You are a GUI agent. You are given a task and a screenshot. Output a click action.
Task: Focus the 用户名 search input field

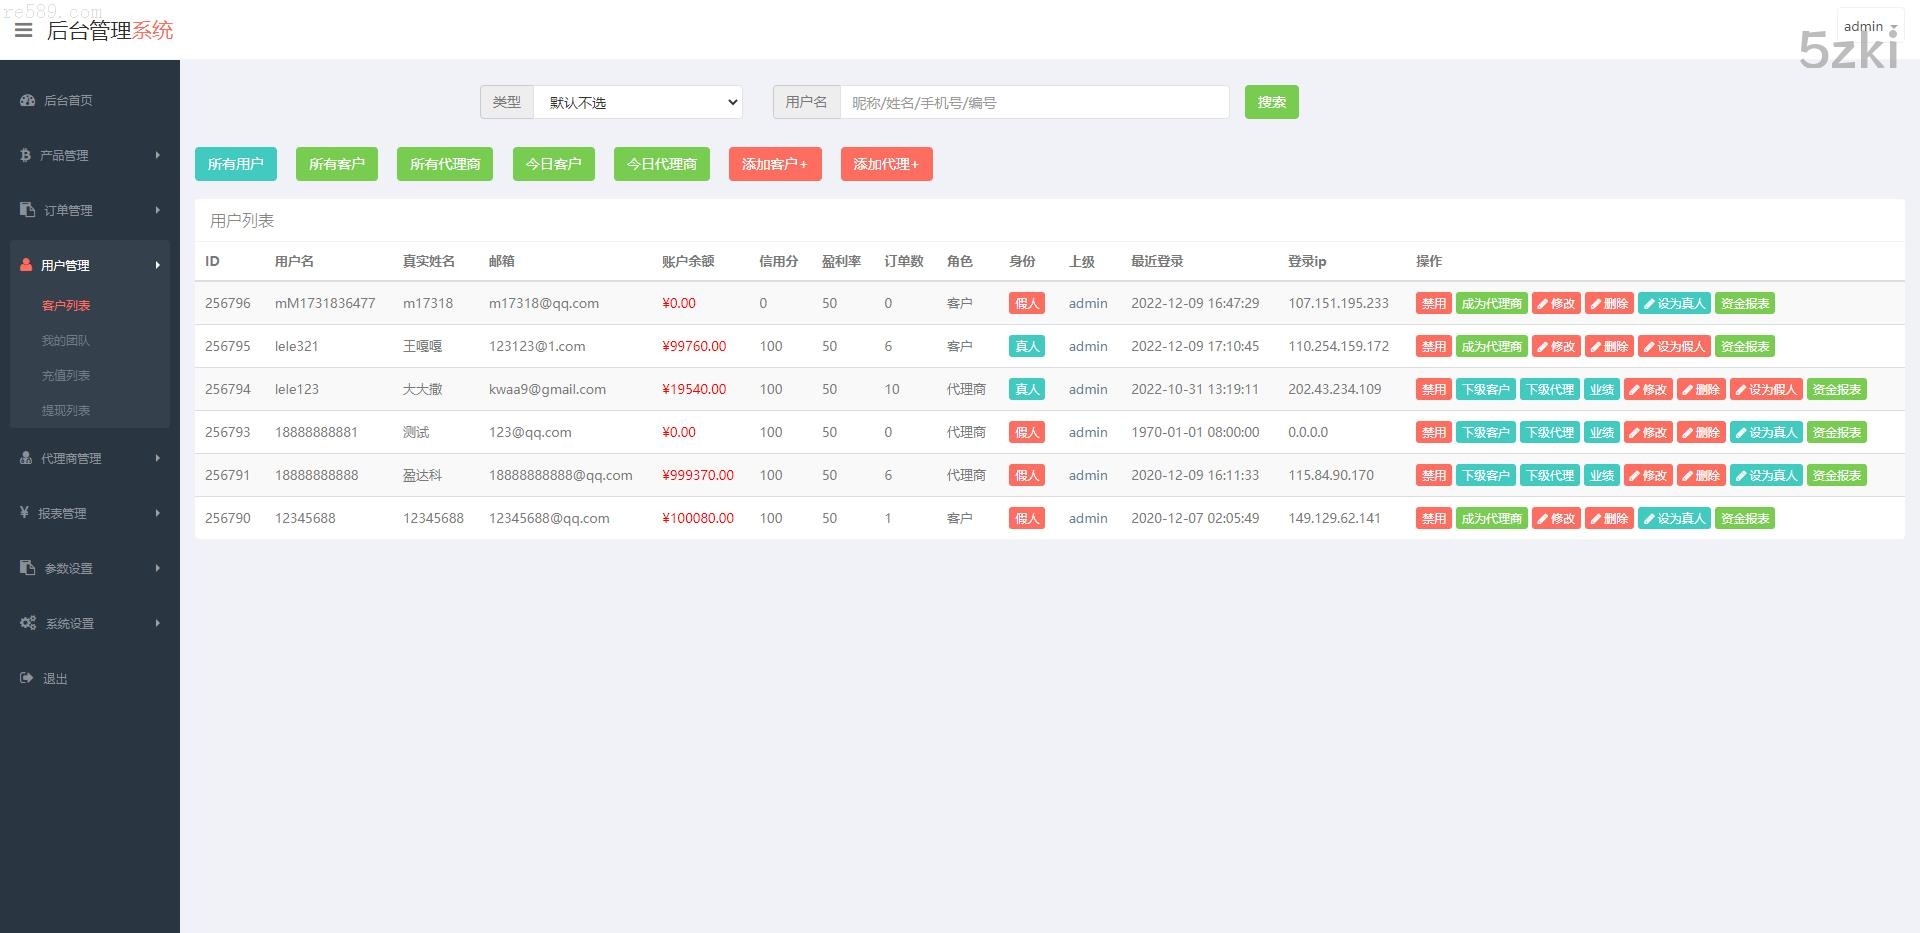click(1034, 102)
